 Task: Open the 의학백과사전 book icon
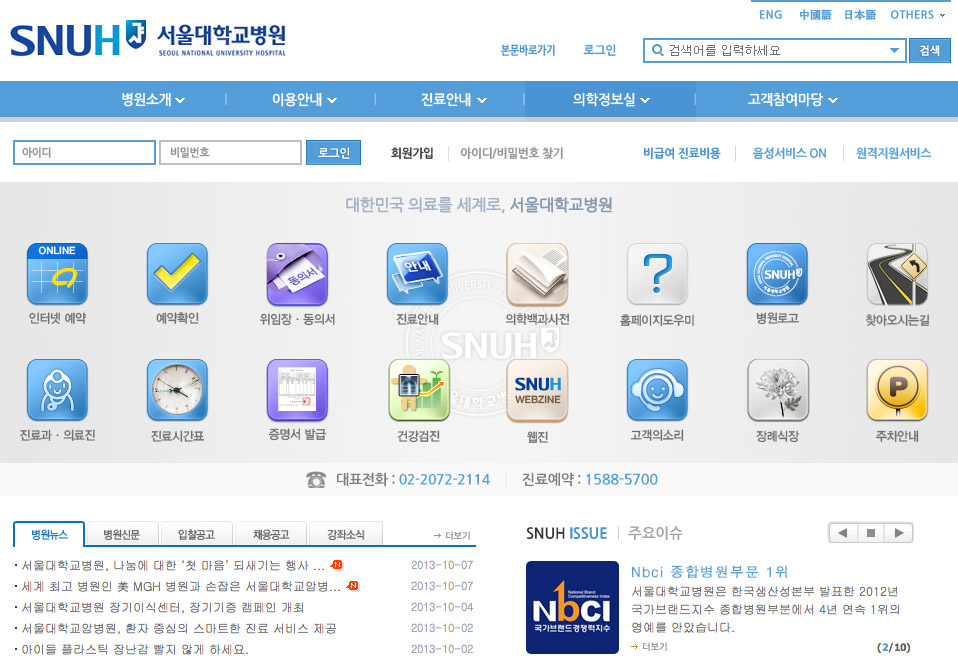click(x=537, y=273)
